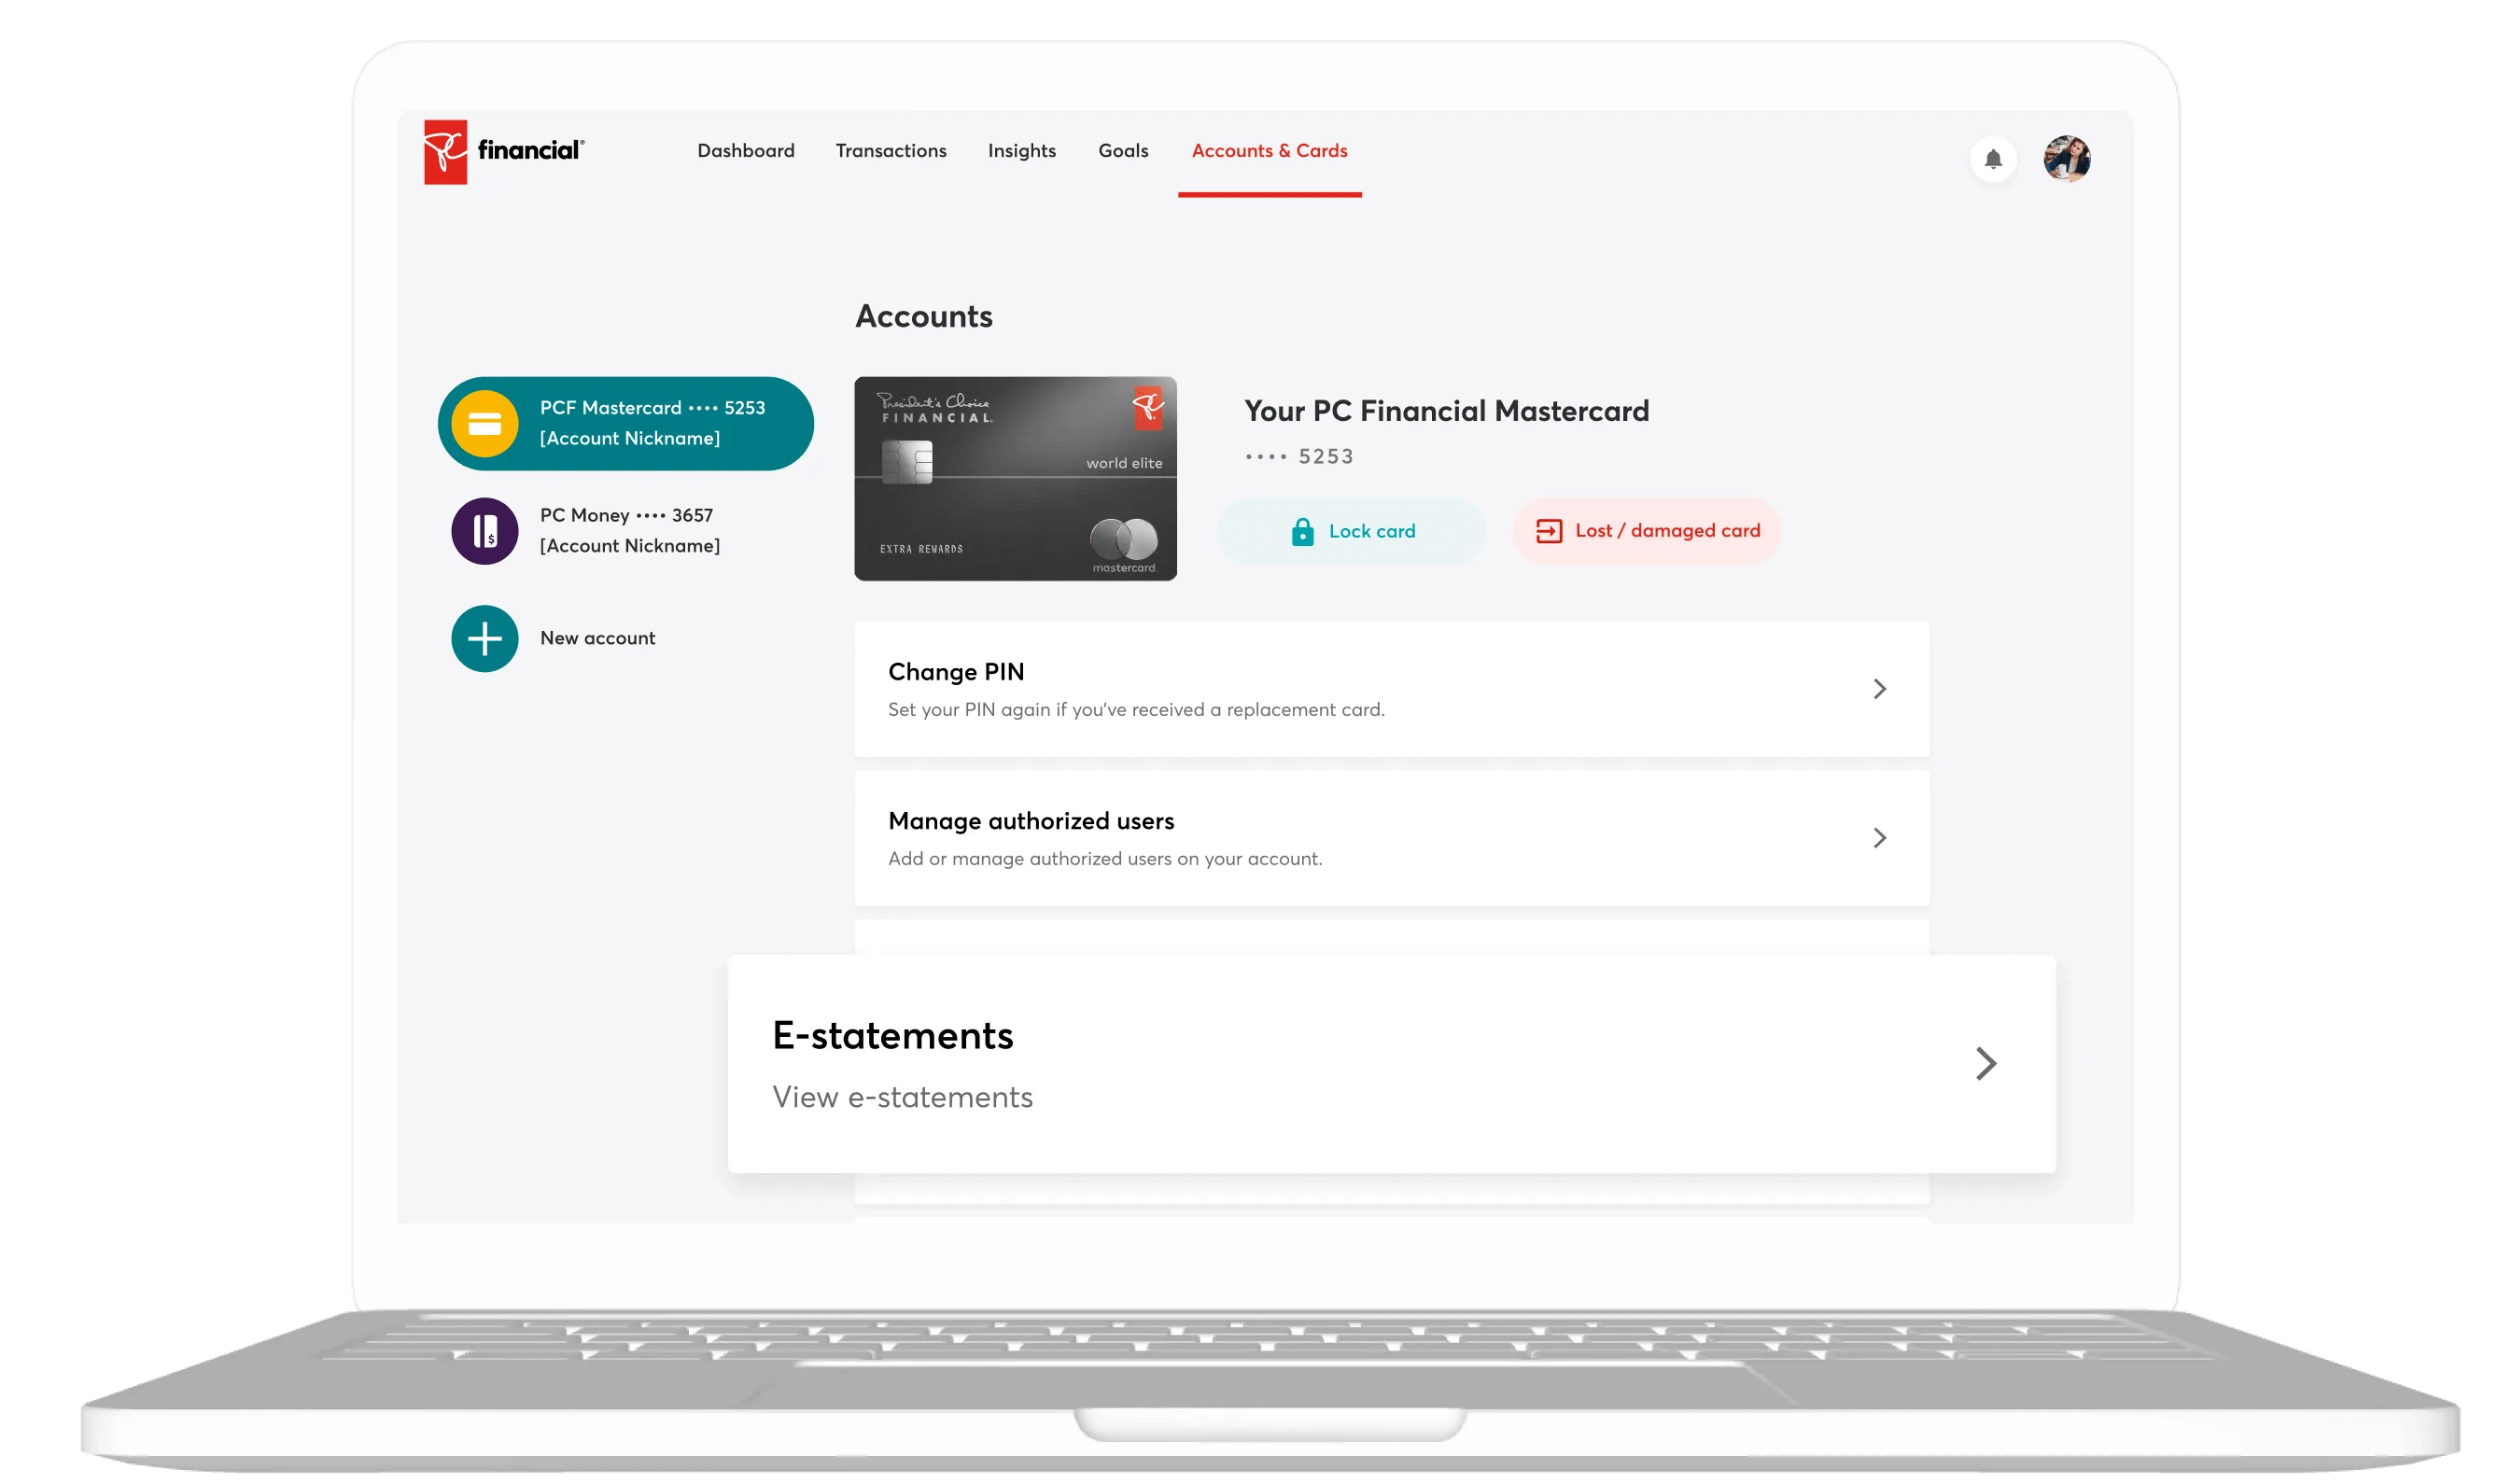Open the Insights tab
2498x1484 pixels.
pyautogui.click(x=1021, y=151)
